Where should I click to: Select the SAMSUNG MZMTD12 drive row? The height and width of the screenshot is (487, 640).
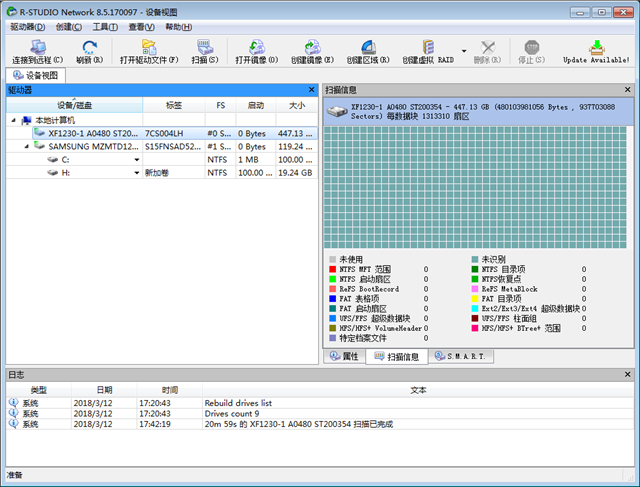pos(162,146)
